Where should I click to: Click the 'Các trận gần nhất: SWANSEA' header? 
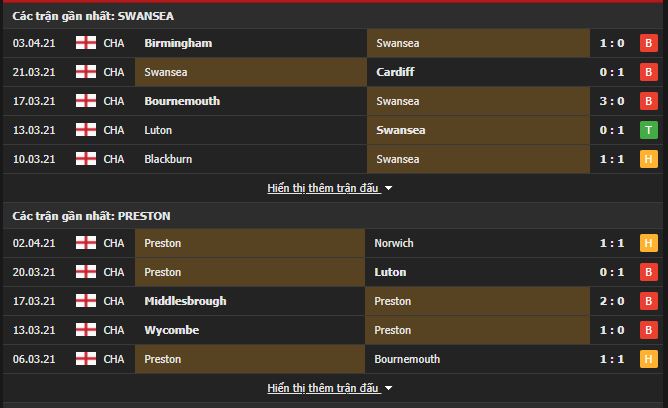tap(93, 16)
